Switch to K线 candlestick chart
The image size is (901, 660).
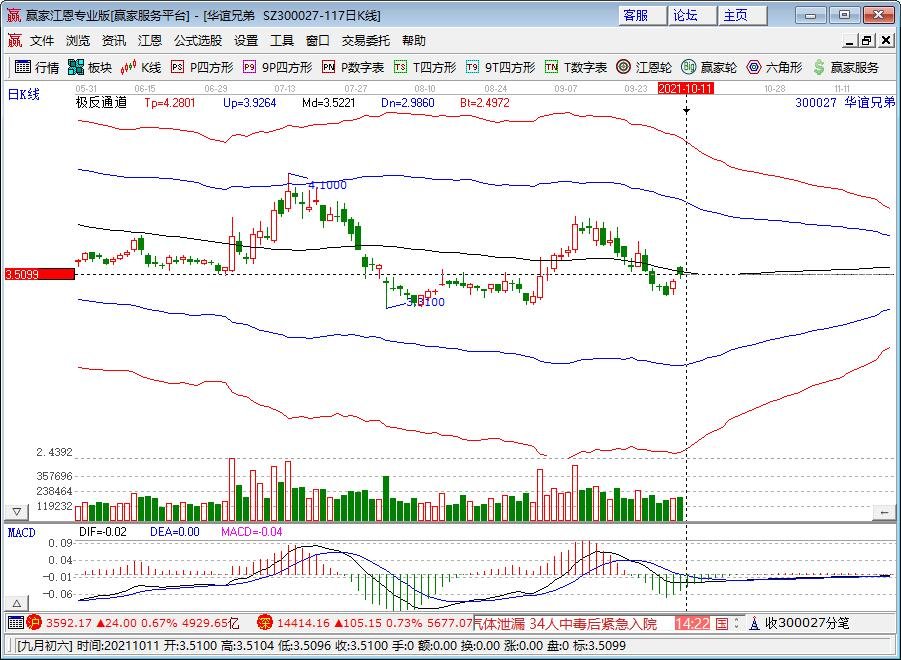click(141, 68)
